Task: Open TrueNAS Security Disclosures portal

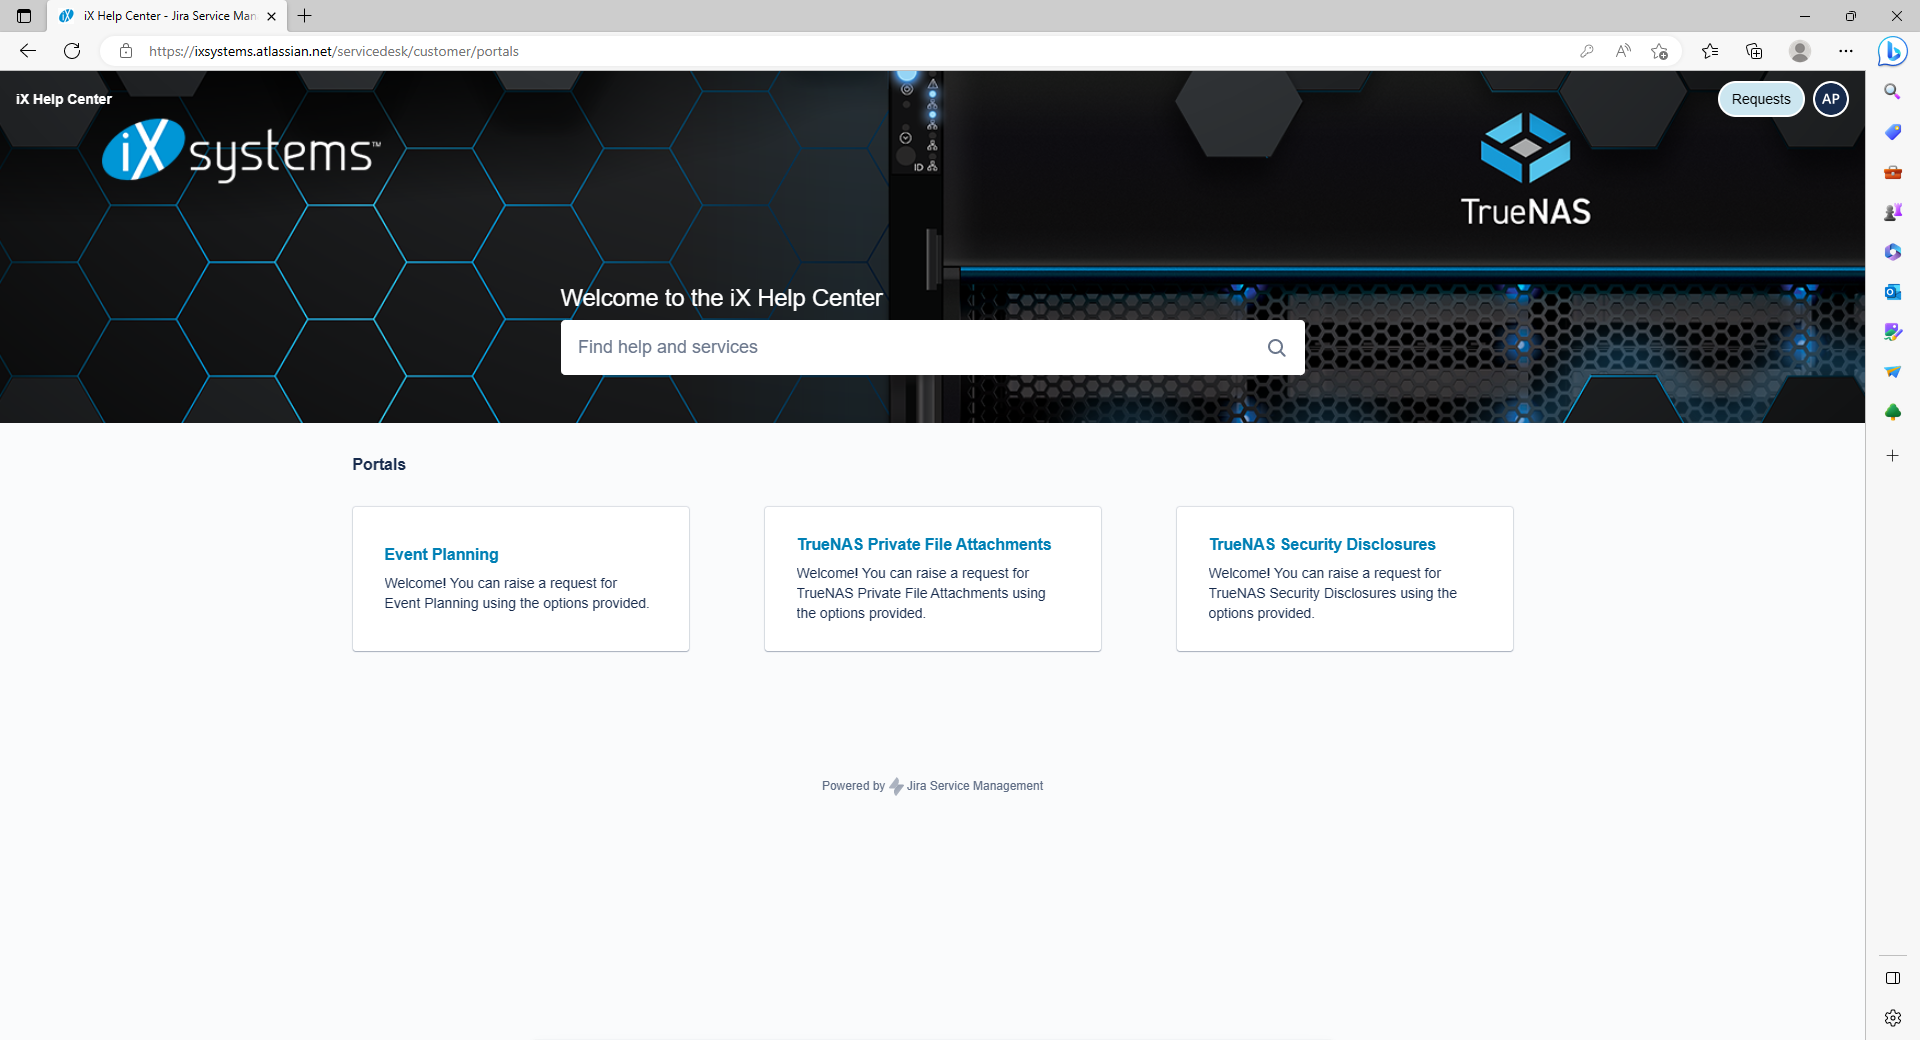Action: (x=1322, y=544)
